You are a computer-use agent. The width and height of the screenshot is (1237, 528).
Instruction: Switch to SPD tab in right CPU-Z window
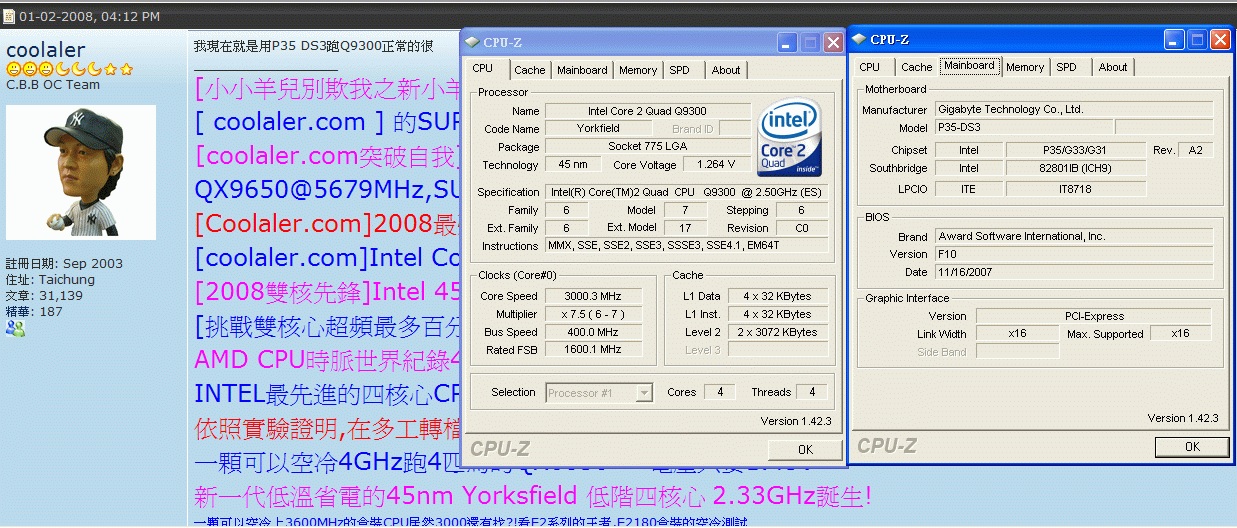click(1067, 67)
